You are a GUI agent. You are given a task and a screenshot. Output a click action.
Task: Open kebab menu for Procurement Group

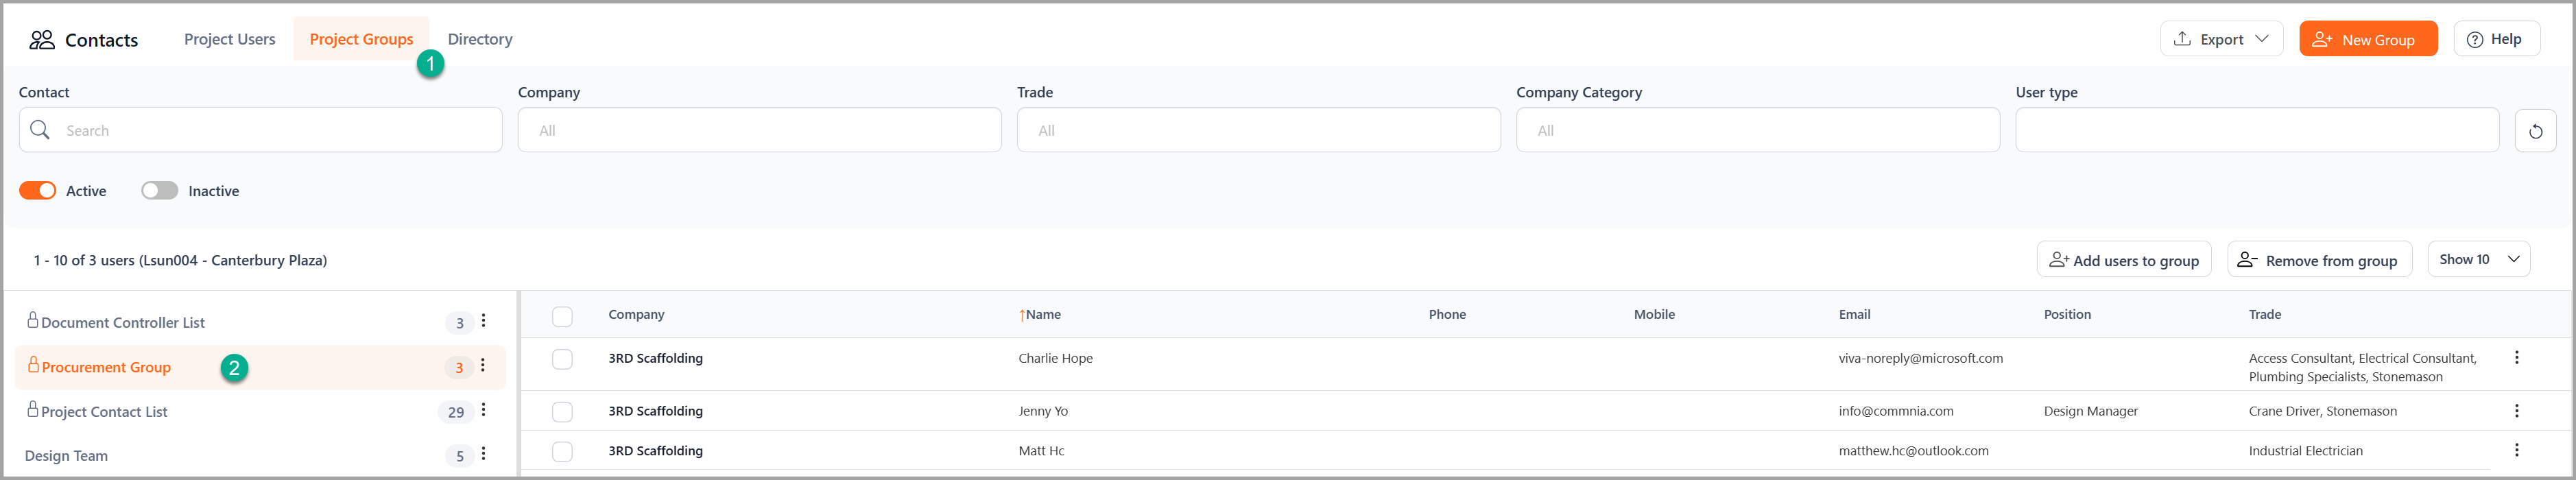coord(483,366)
